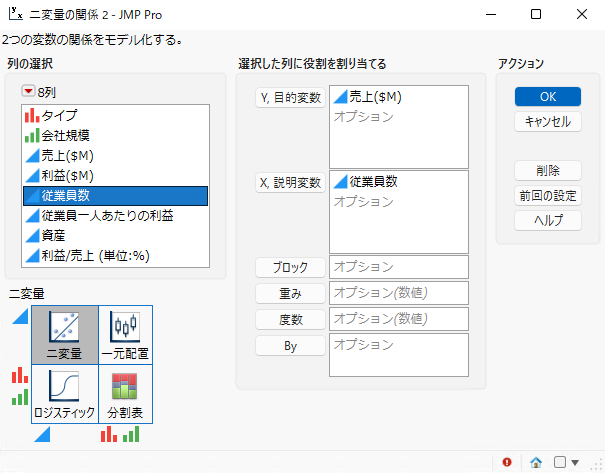Click the red alert icon in status bar
This screenshot has height=473, width=605.
click(507, 462)
